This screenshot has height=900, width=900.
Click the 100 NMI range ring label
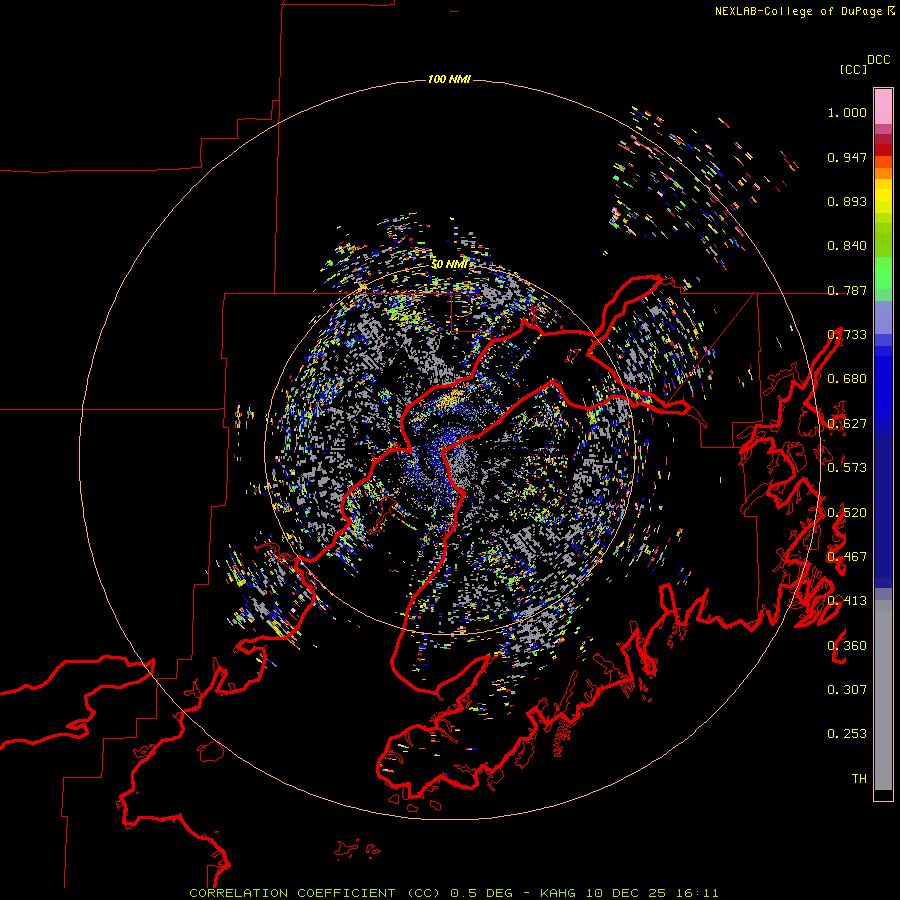coord(449,79)
